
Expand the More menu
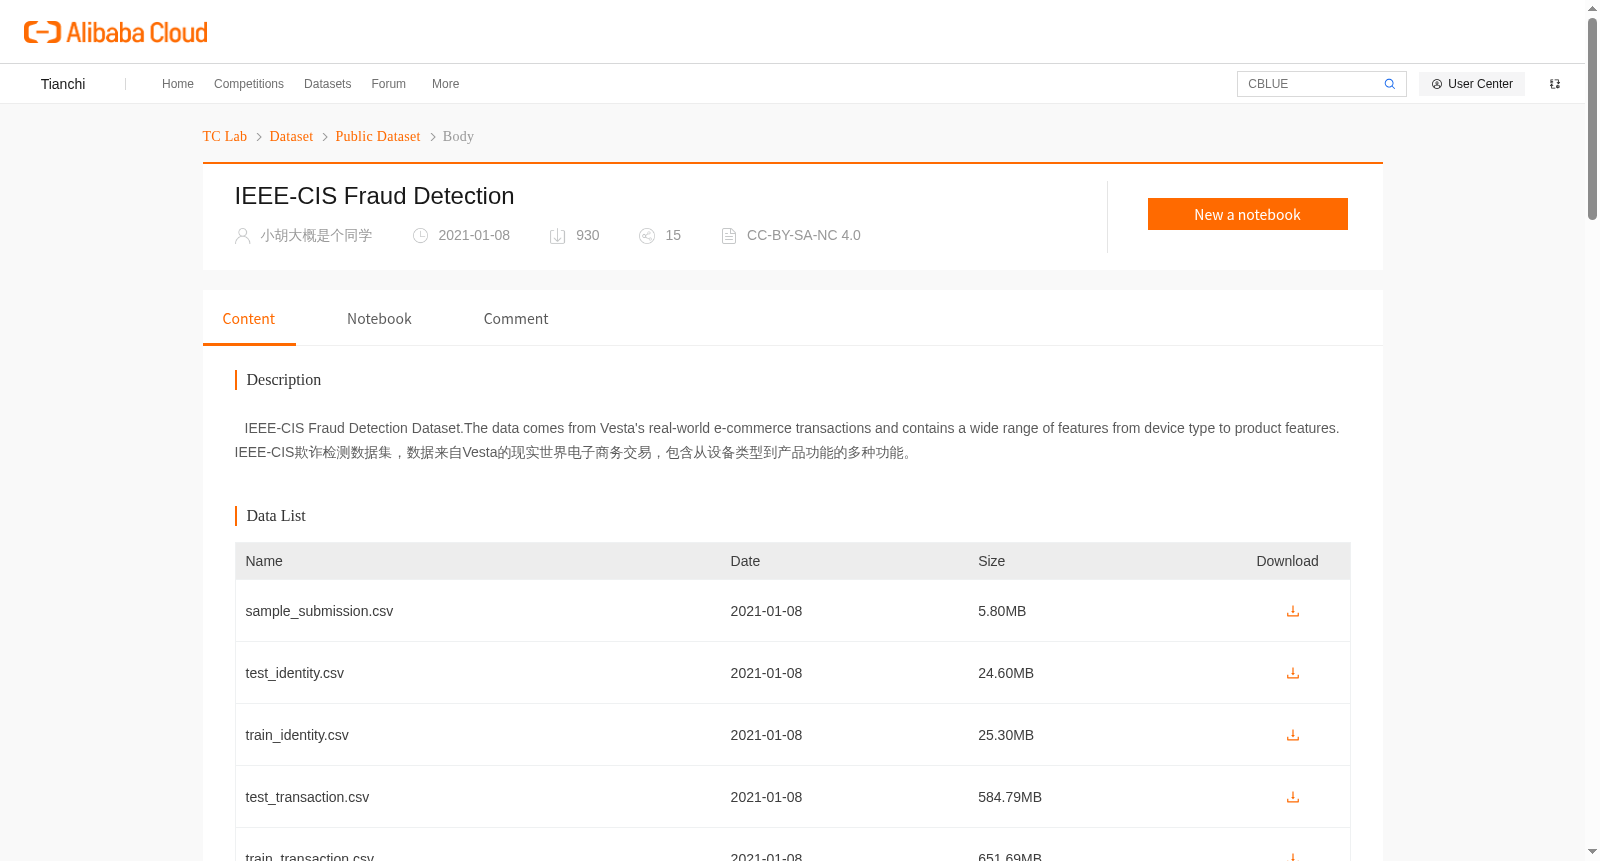(446, 84)
